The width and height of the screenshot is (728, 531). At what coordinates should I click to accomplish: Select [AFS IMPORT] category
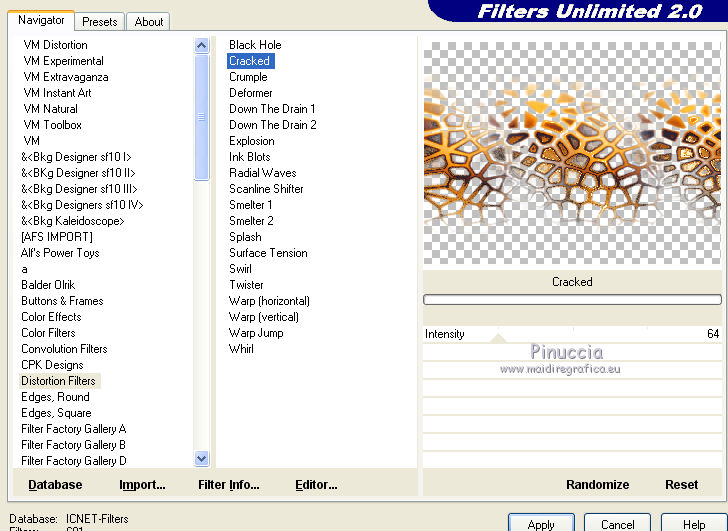click(x=57, y=237)
